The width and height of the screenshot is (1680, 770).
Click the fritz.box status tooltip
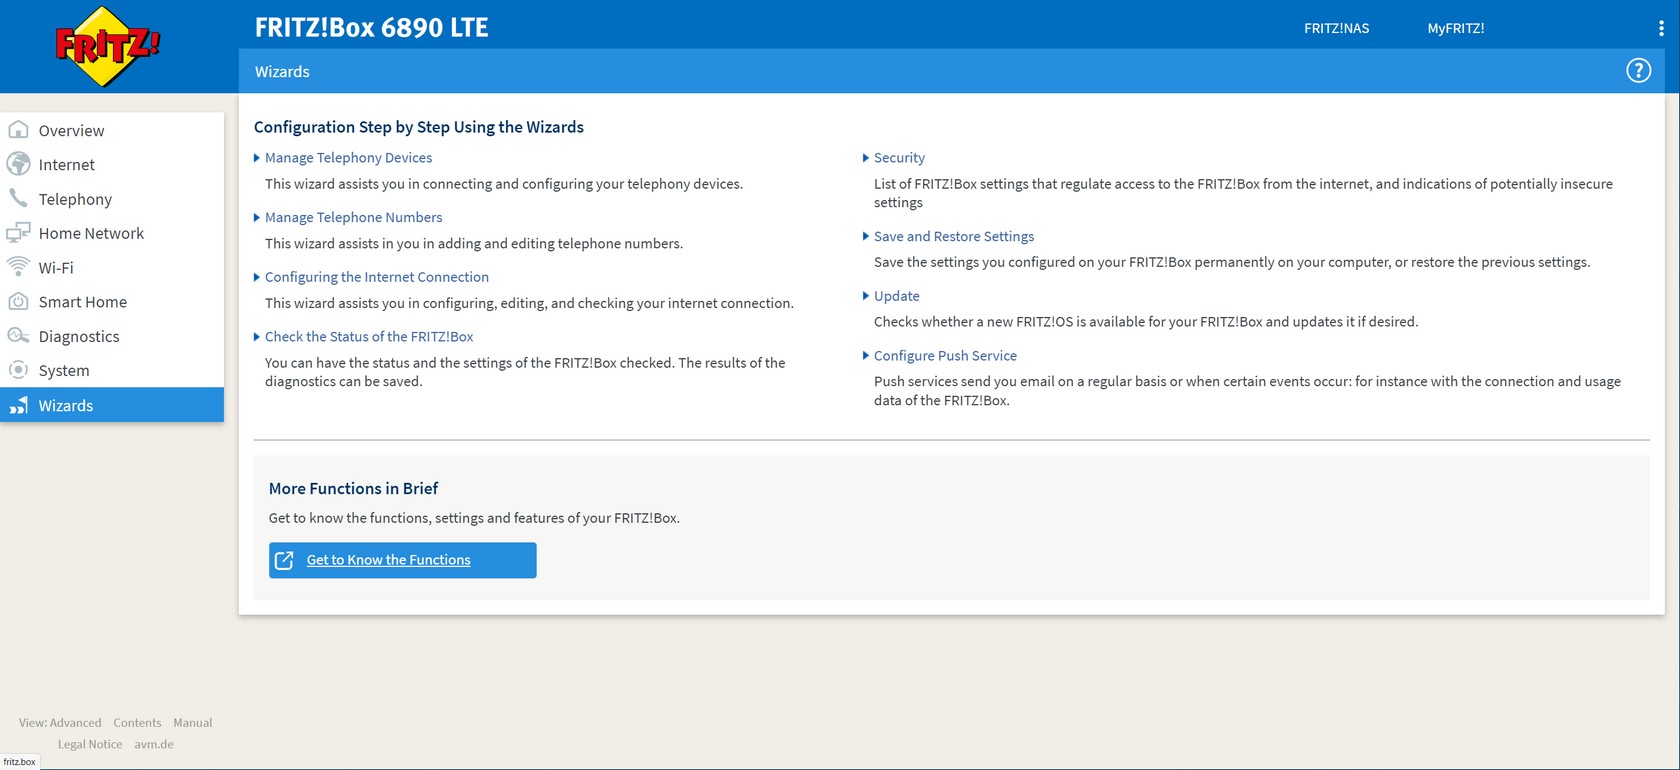click(19, 762)
